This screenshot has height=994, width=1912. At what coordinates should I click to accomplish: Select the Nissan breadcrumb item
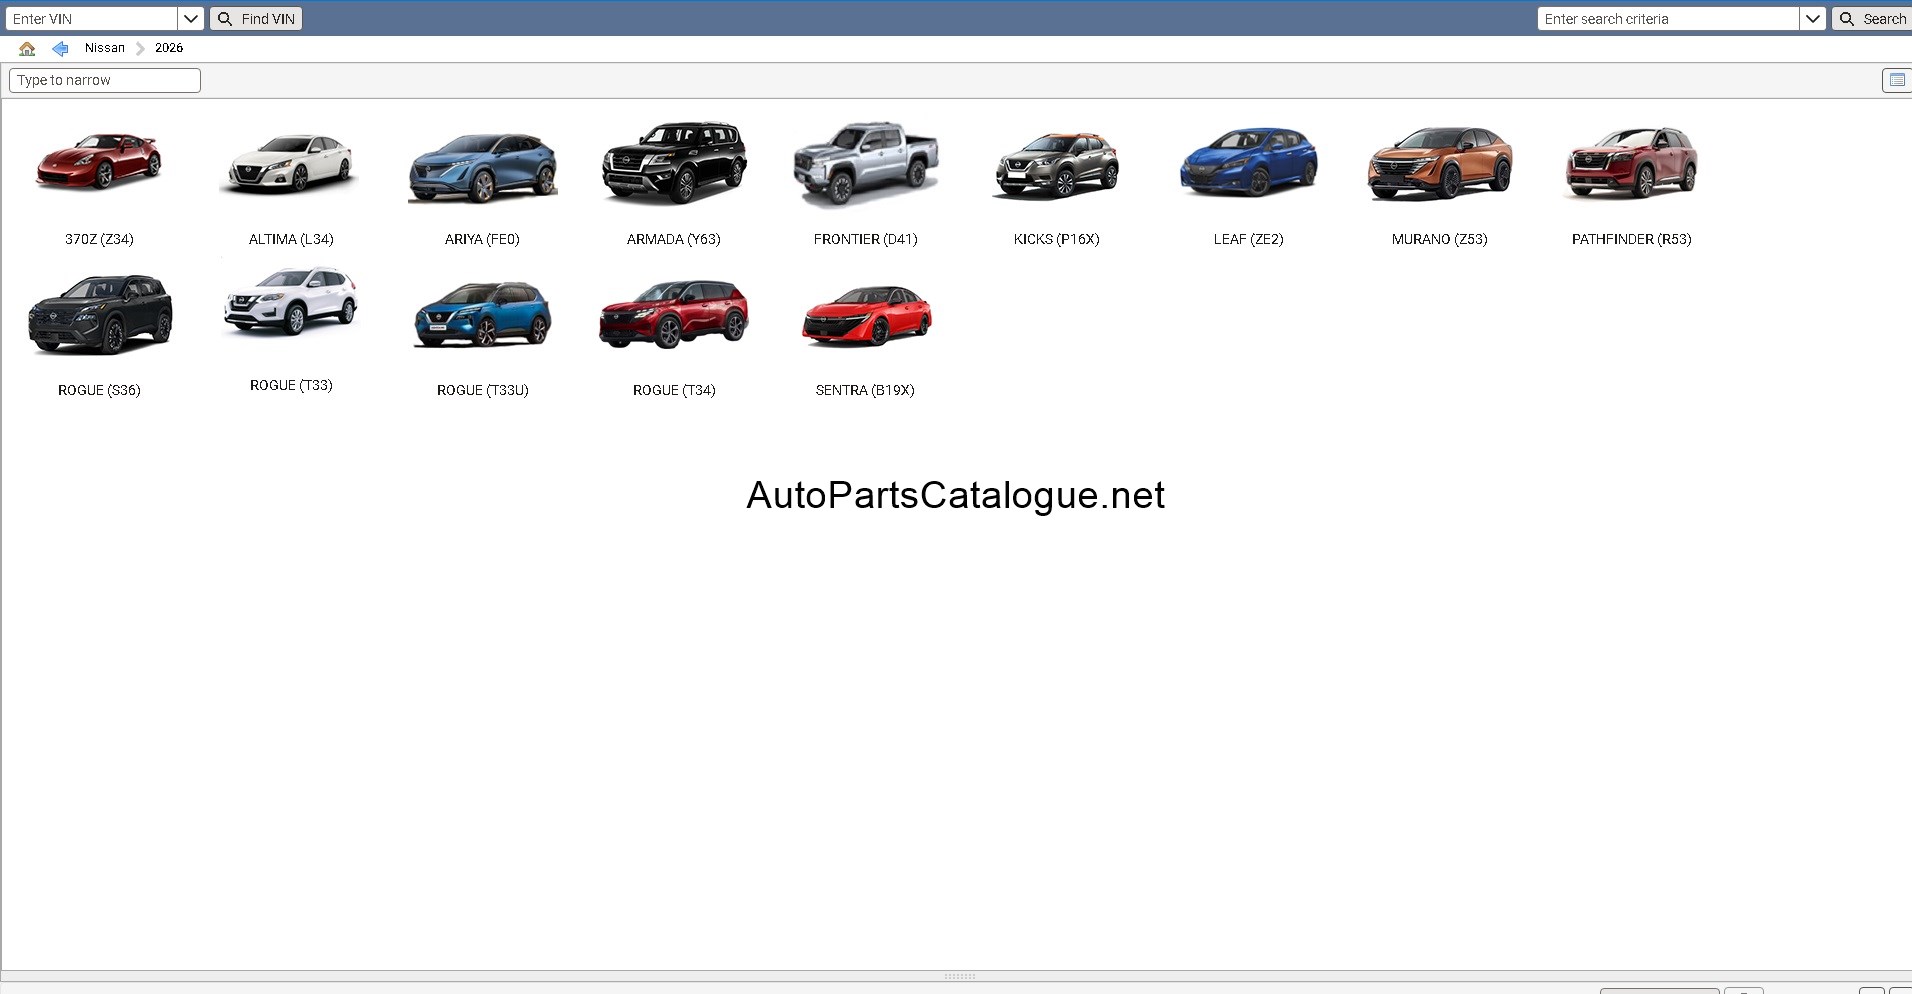pos(105,48)
